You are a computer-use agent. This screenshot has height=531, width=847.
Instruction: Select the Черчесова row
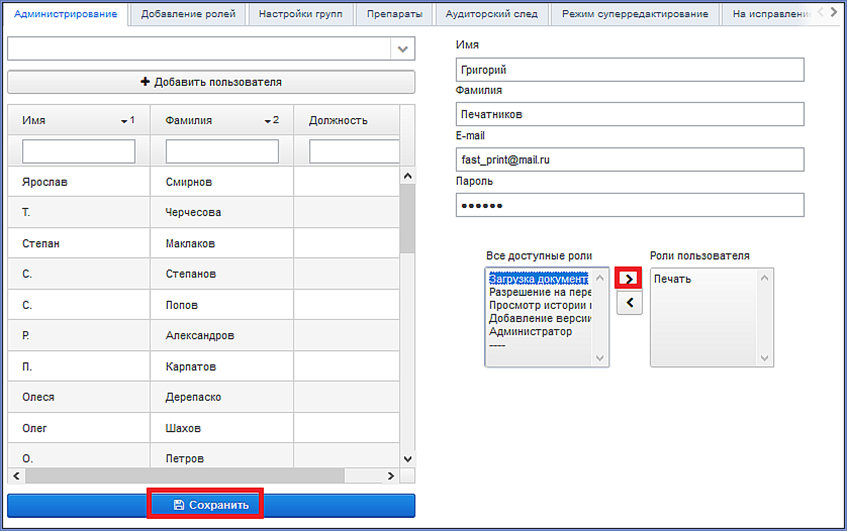click(x=204, y=212)
